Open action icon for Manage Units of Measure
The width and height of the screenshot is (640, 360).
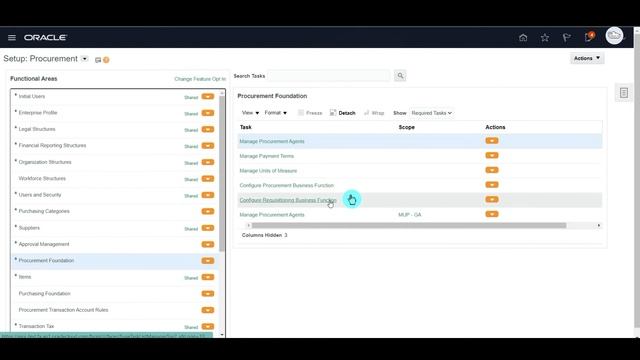coord(492,170)
